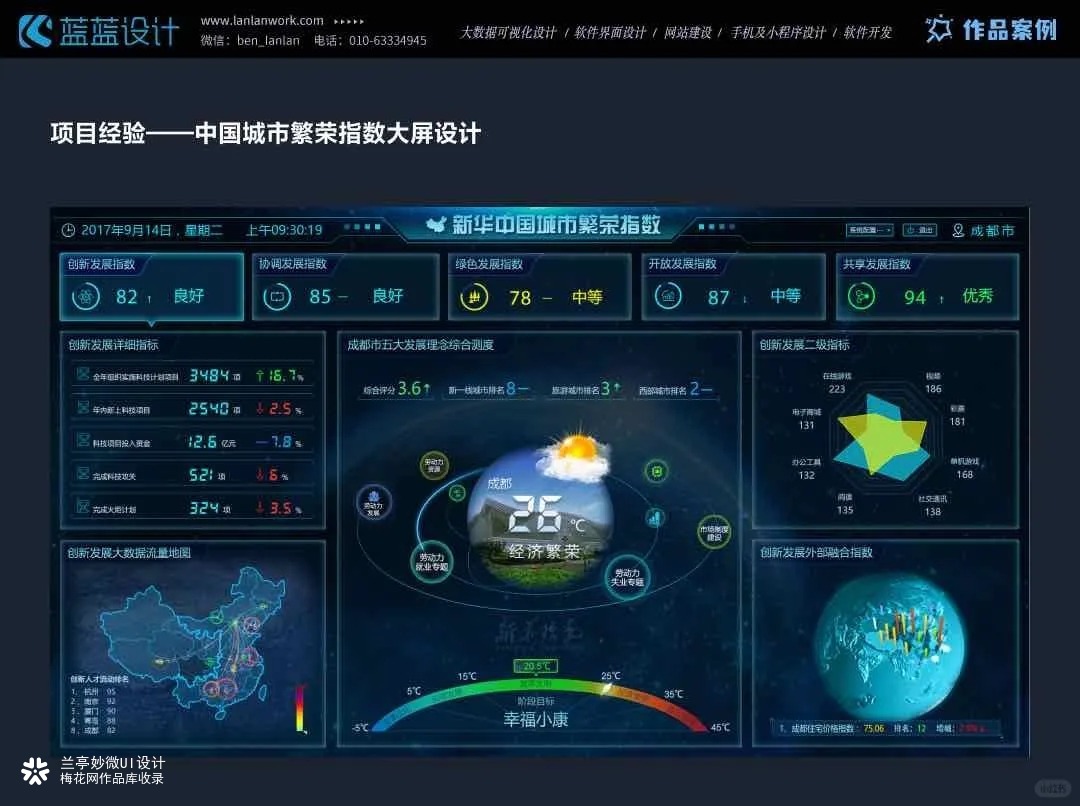Click the icon of the 2540 项 row
The image size is (1080, 806).
[83, 407]
